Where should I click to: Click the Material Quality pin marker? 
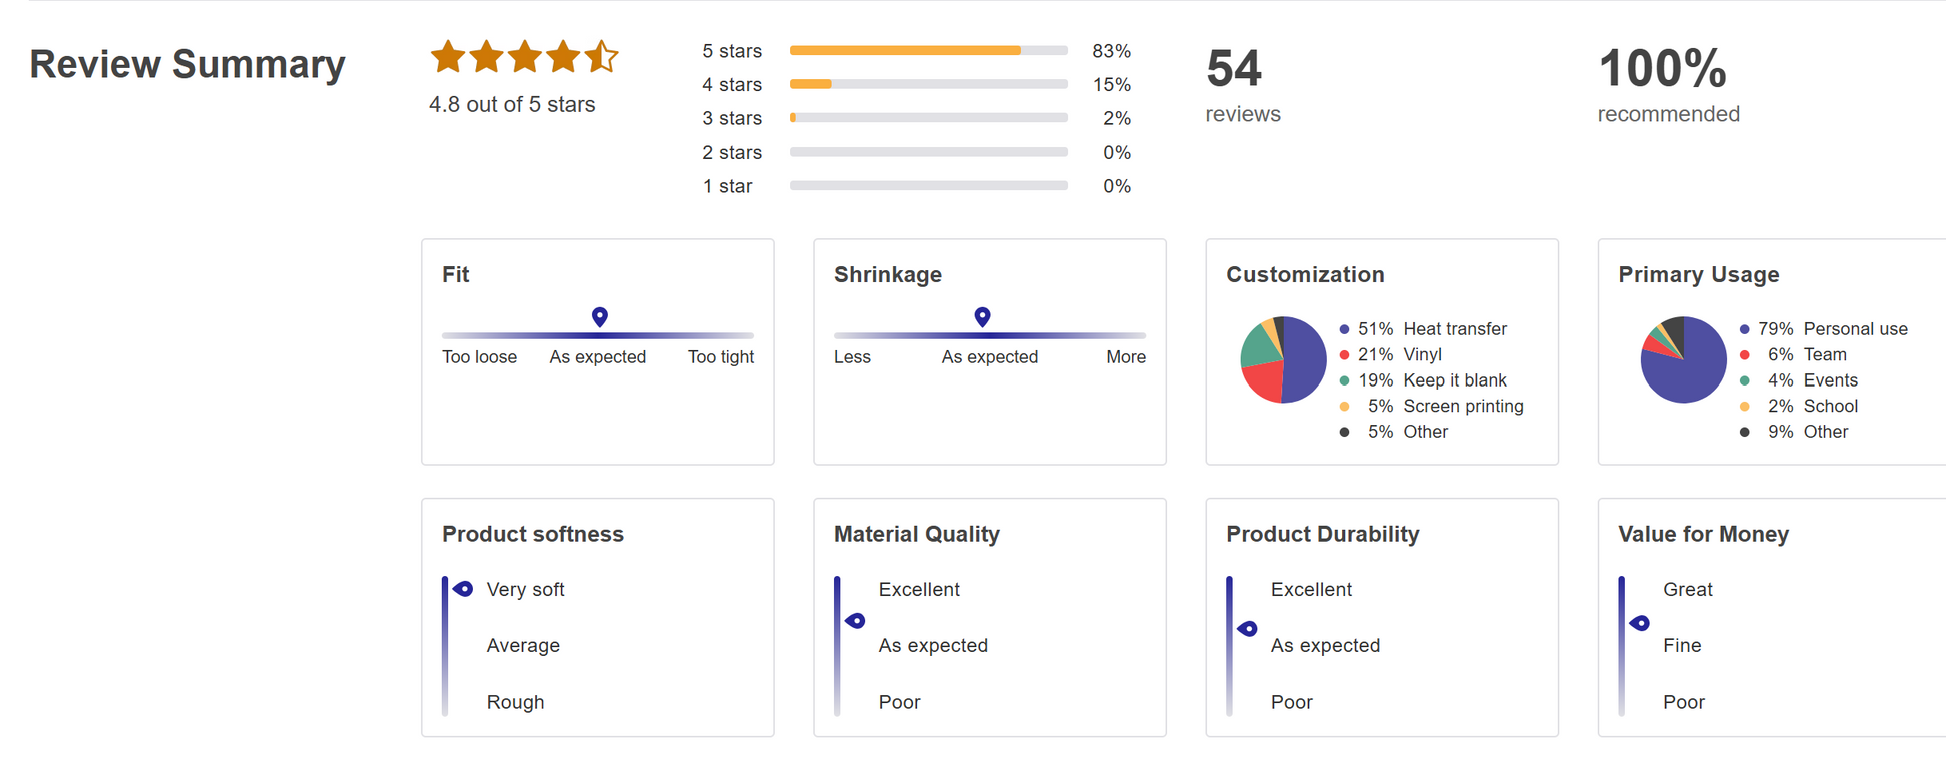pos(855,621)
